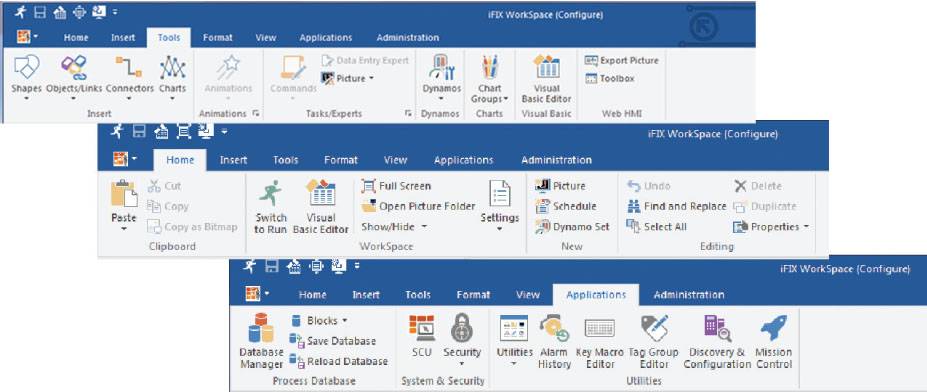Switch to Home tab in Tools ribbon window
The height and width of the screenshot is (392, 927).
76,37
